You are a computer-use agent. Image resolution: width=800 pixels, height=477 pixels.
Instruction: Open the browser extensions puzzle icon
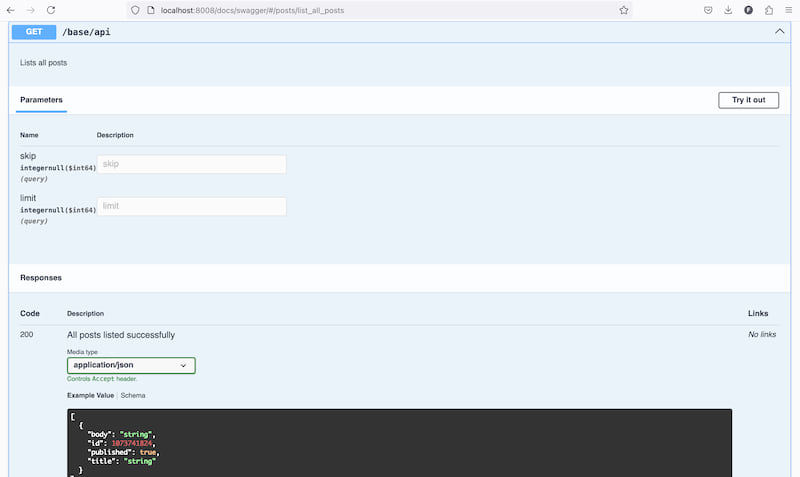click(x=769, y=10)
